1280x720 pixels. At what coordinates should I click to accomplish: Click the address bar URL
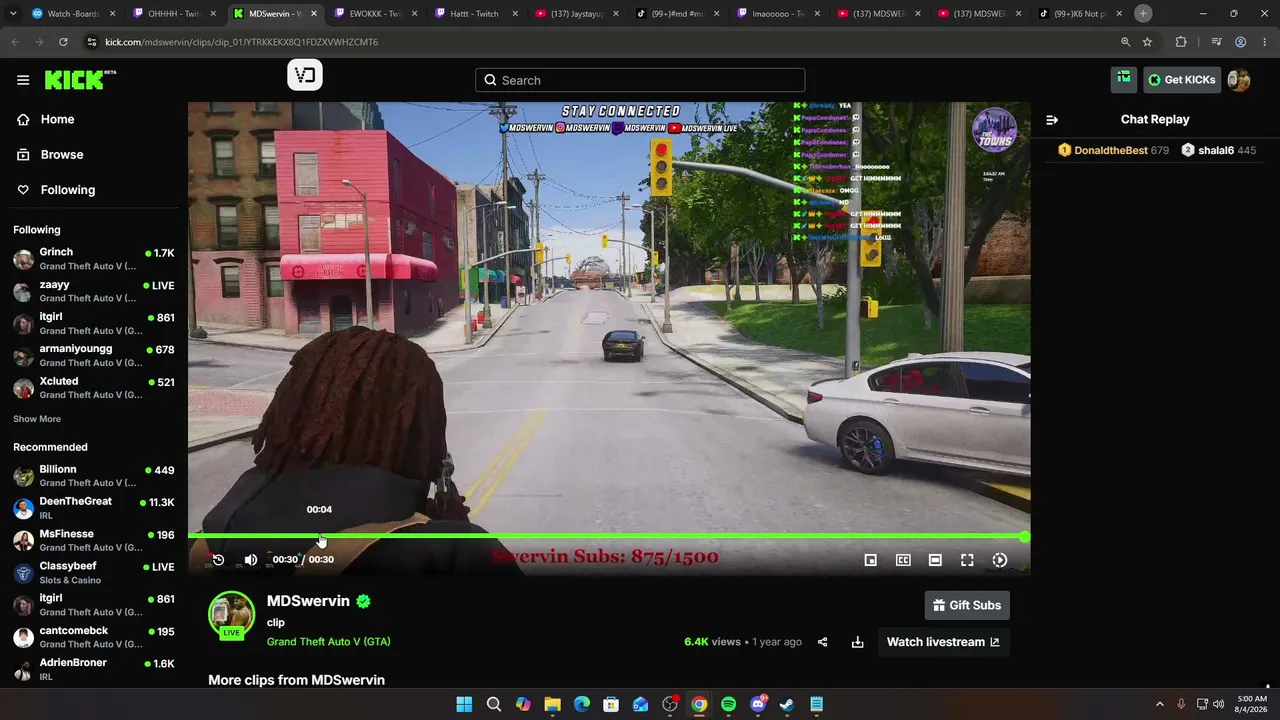pos(241,42)
